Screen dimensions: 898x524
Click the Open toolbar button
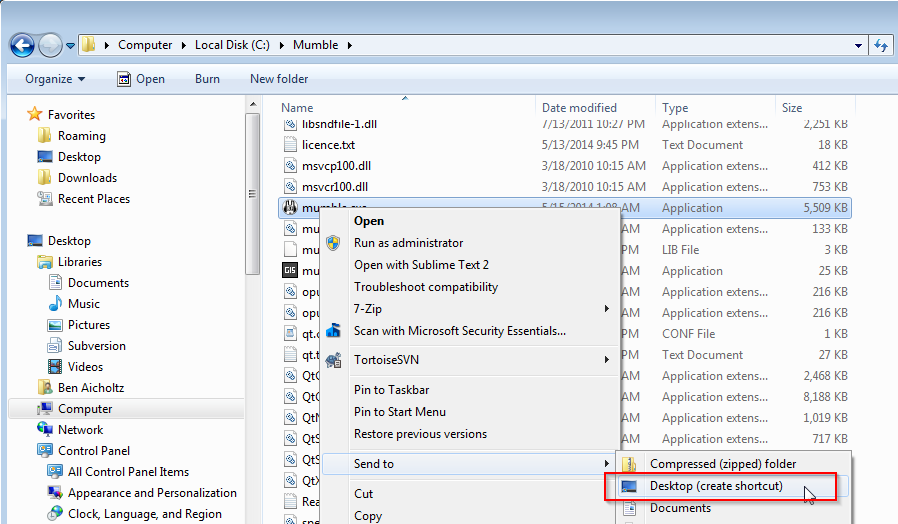(141, 79)
